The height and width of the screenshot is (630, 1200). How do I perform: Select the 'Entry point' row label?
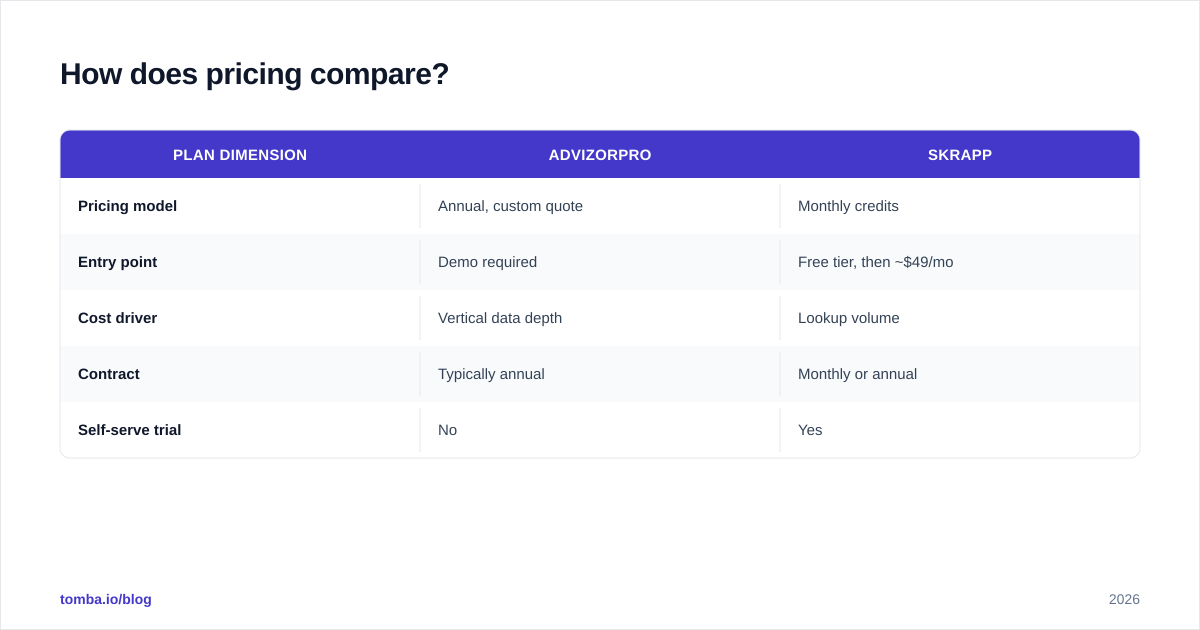(117, 262)
